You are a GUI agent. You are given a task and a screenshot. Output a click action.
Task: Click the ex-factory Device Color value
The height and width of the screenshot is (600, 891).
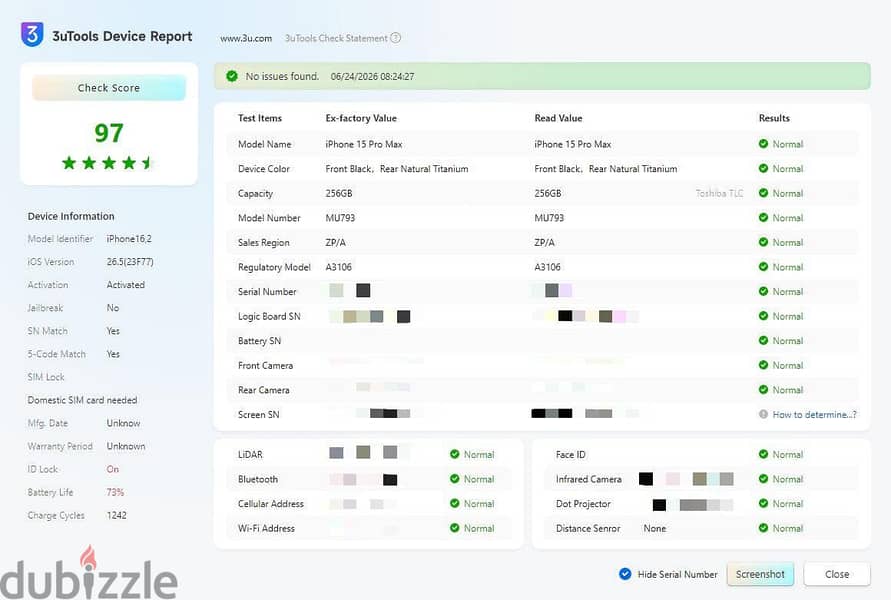pos(397,169)
